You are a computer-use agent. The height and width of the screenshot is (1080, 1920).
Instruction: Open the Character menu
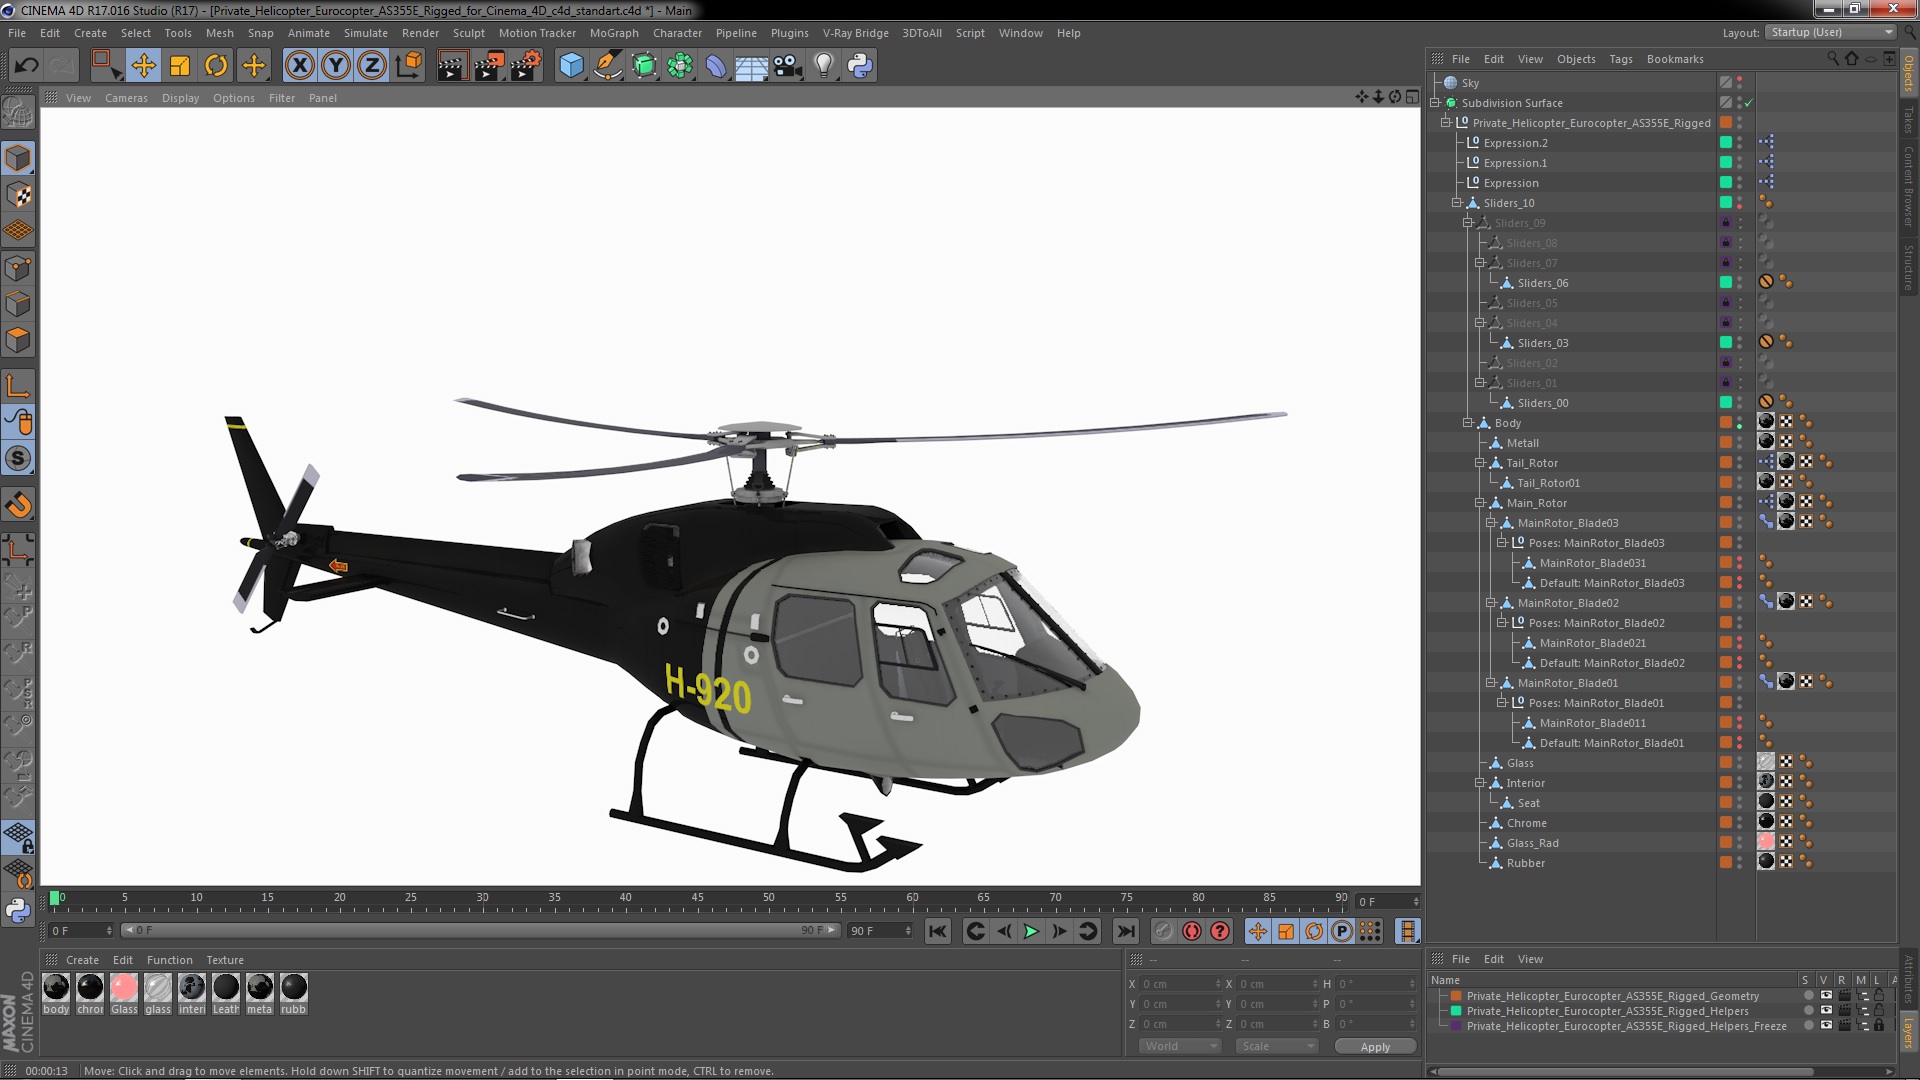[x=677, y=33]
